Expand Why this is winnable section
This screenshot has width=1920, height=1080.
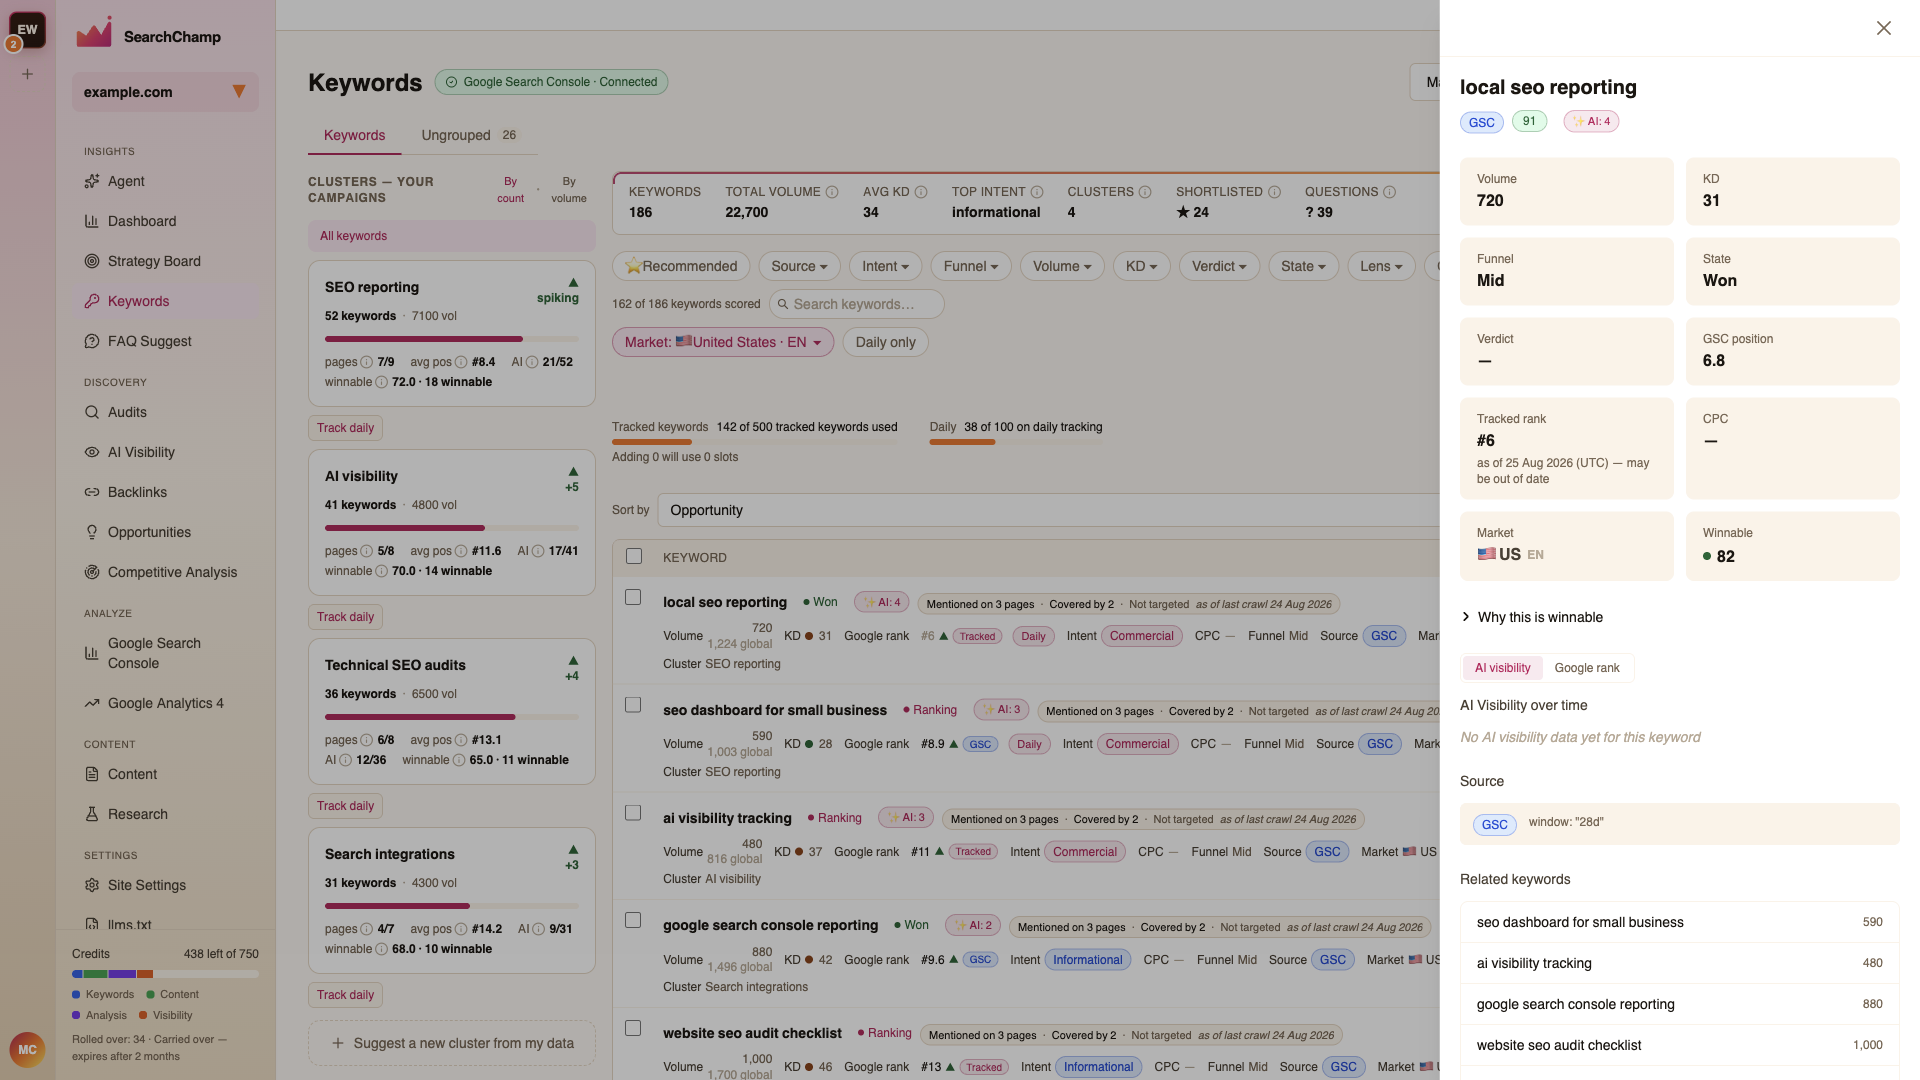tap(1532, 617)
